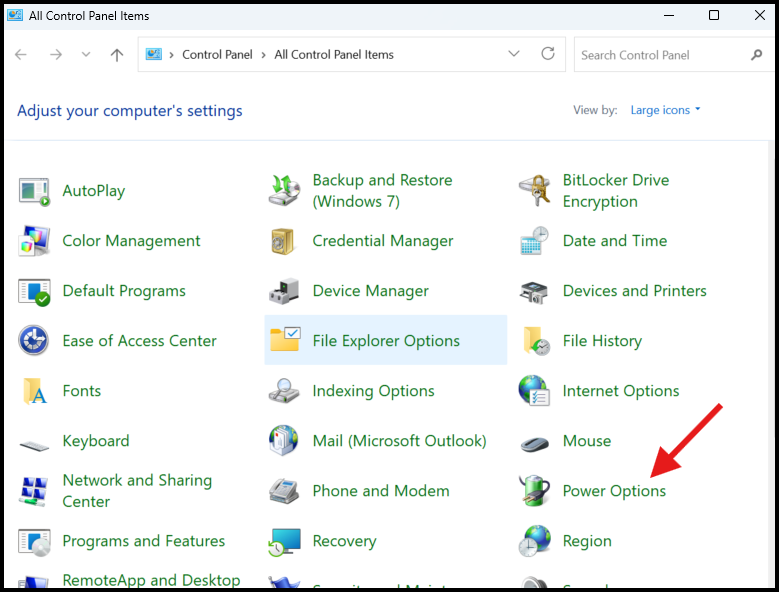Go up one level with Up arrow
This screenshot has height=592, width=779.
click(117, 55)
